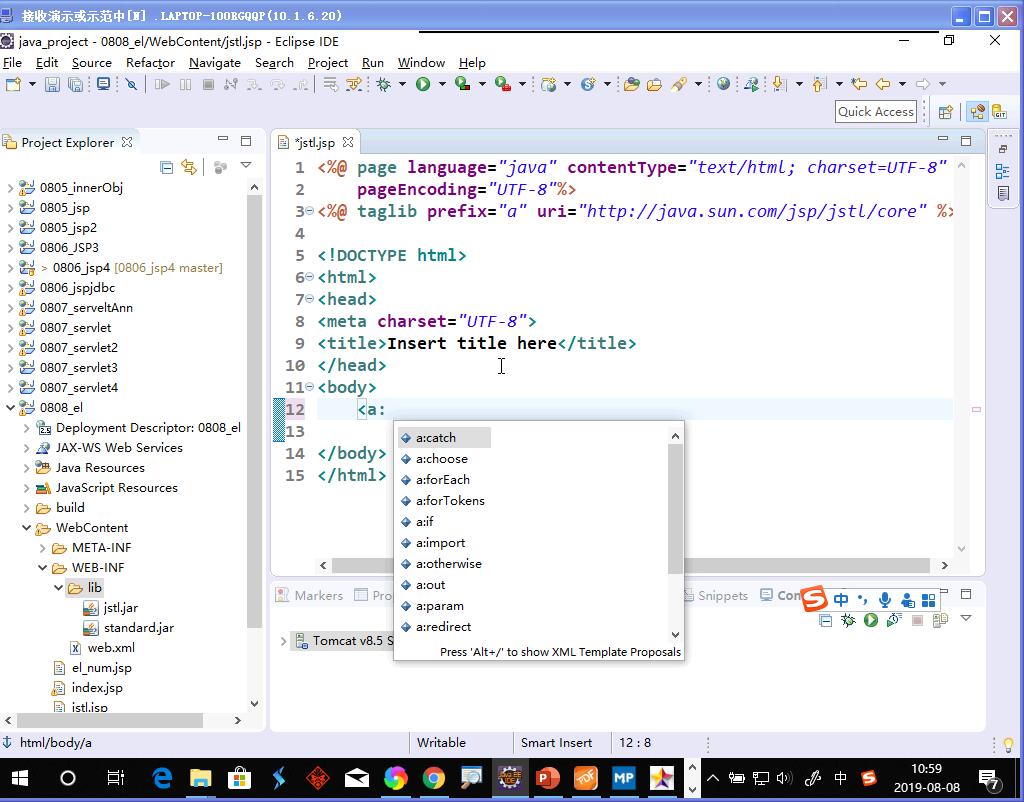
Task: Open the Sogou IME toolbox grid icon
Action: tap(928, 600)
